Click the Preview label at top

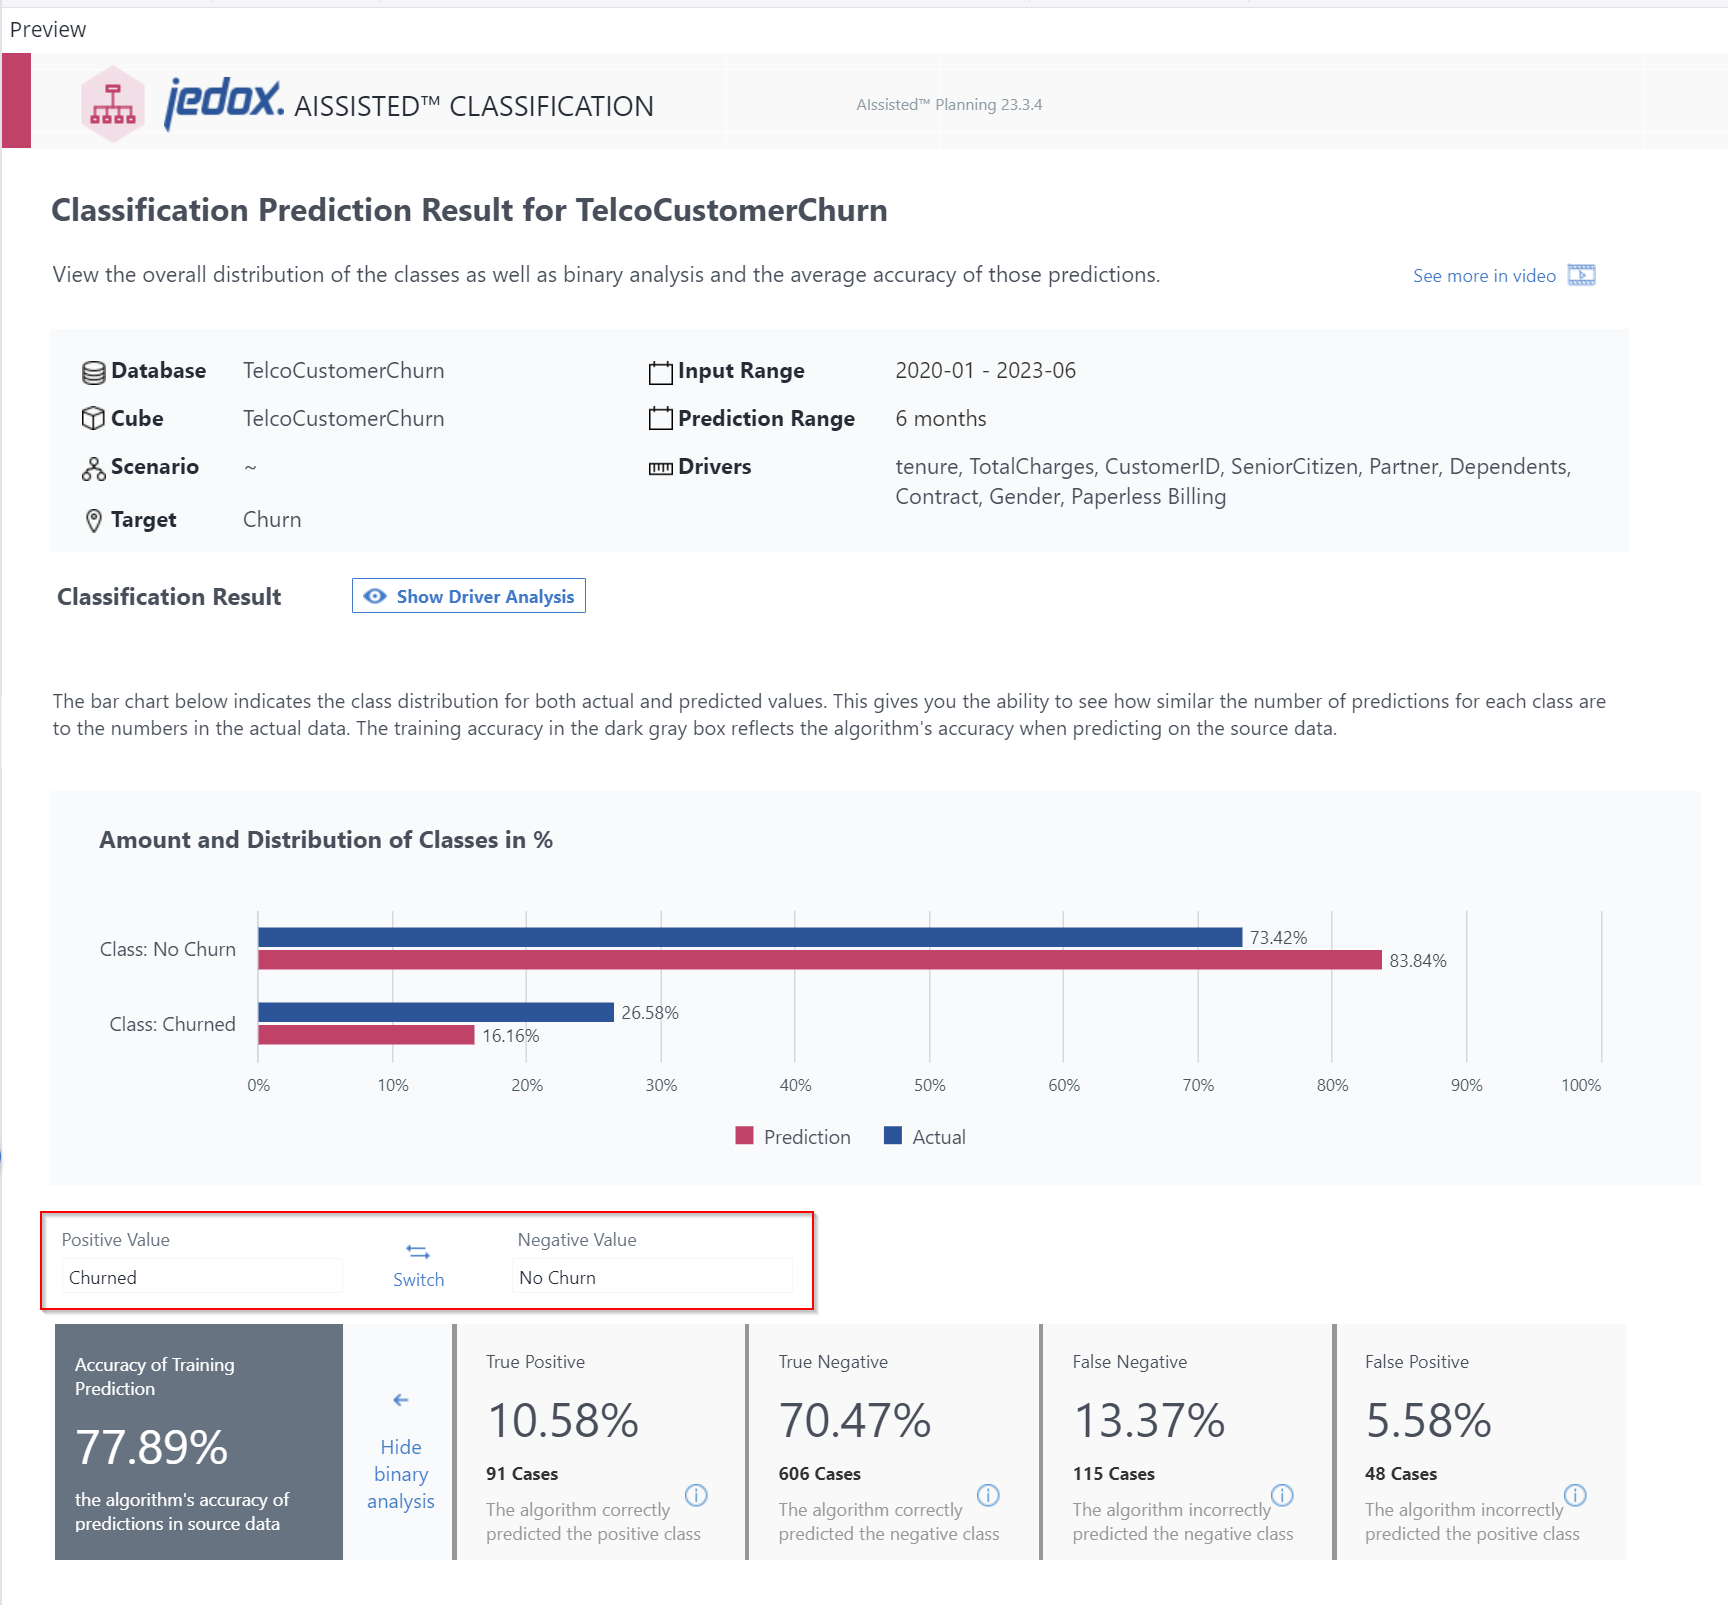[x=48, y=30]
